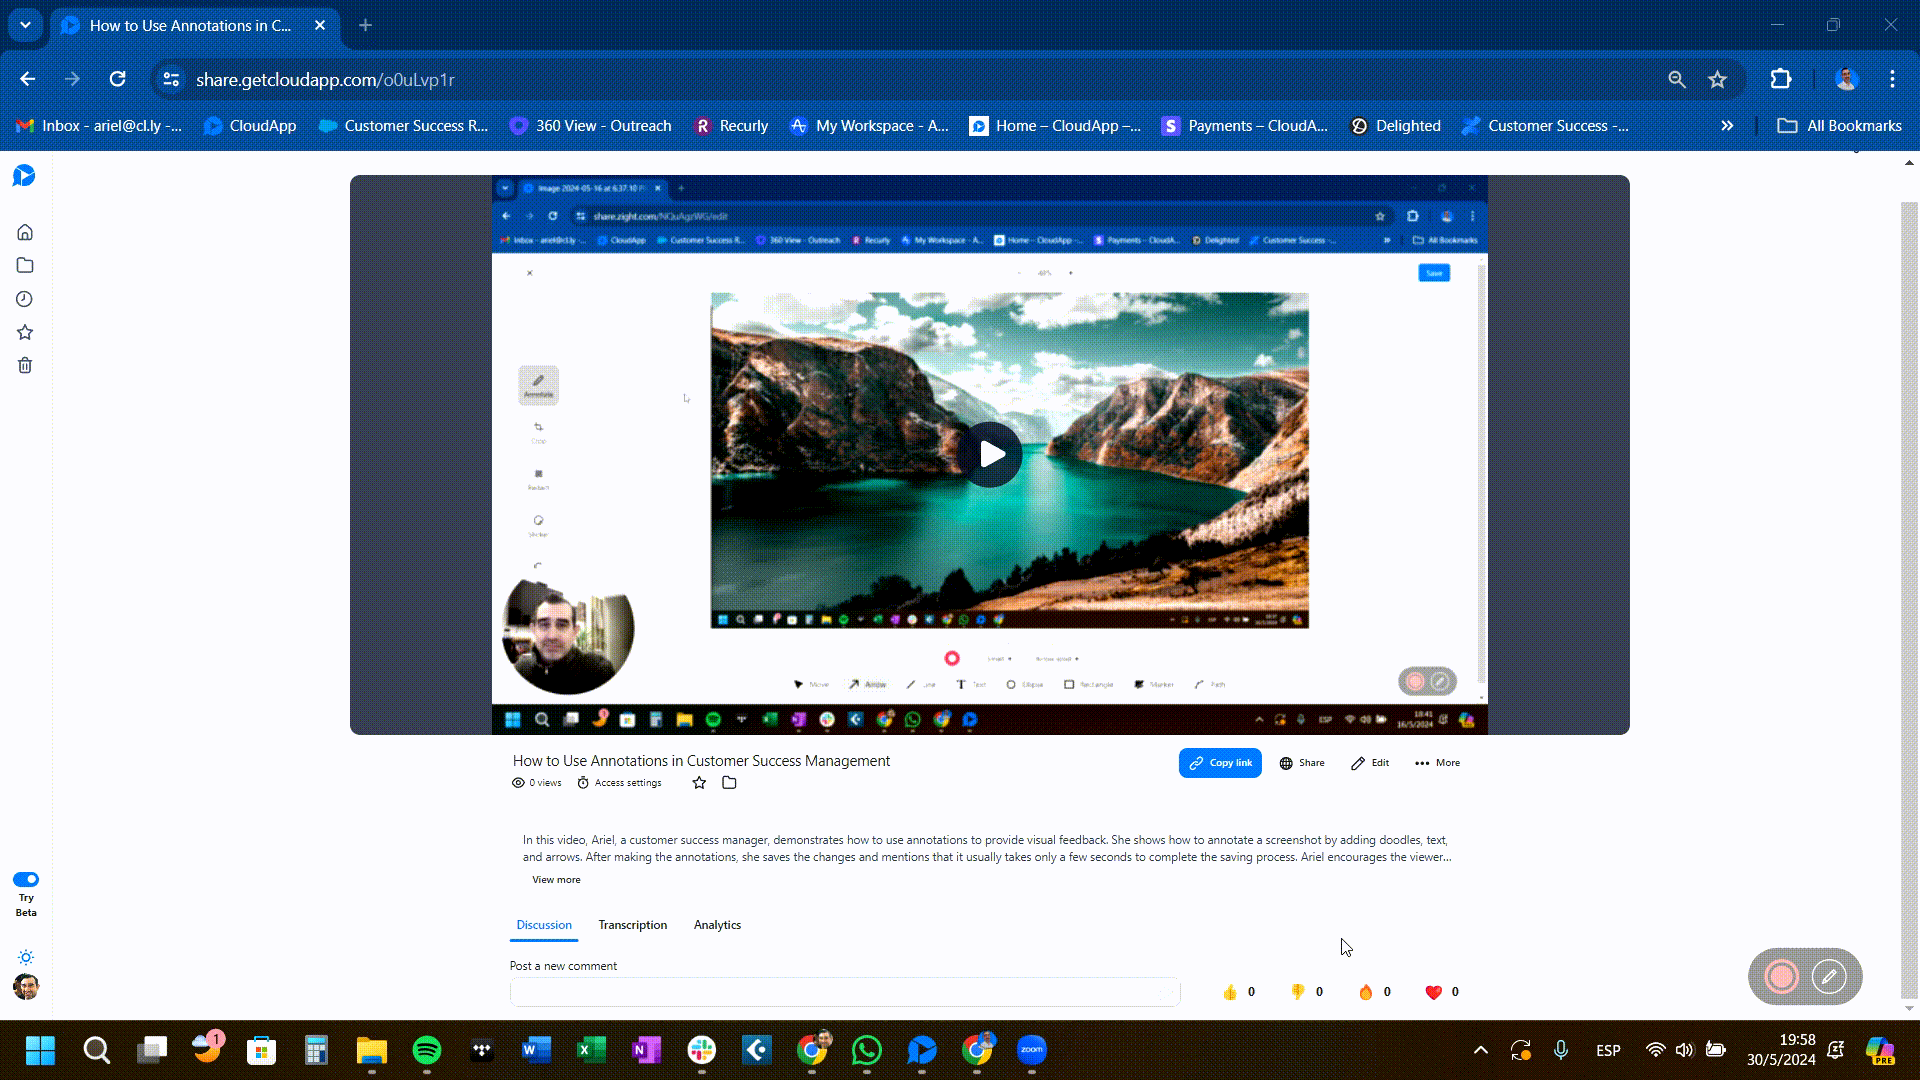Open Trash icon in sidebar
1920x1080 pixels.
click(25, 365)
